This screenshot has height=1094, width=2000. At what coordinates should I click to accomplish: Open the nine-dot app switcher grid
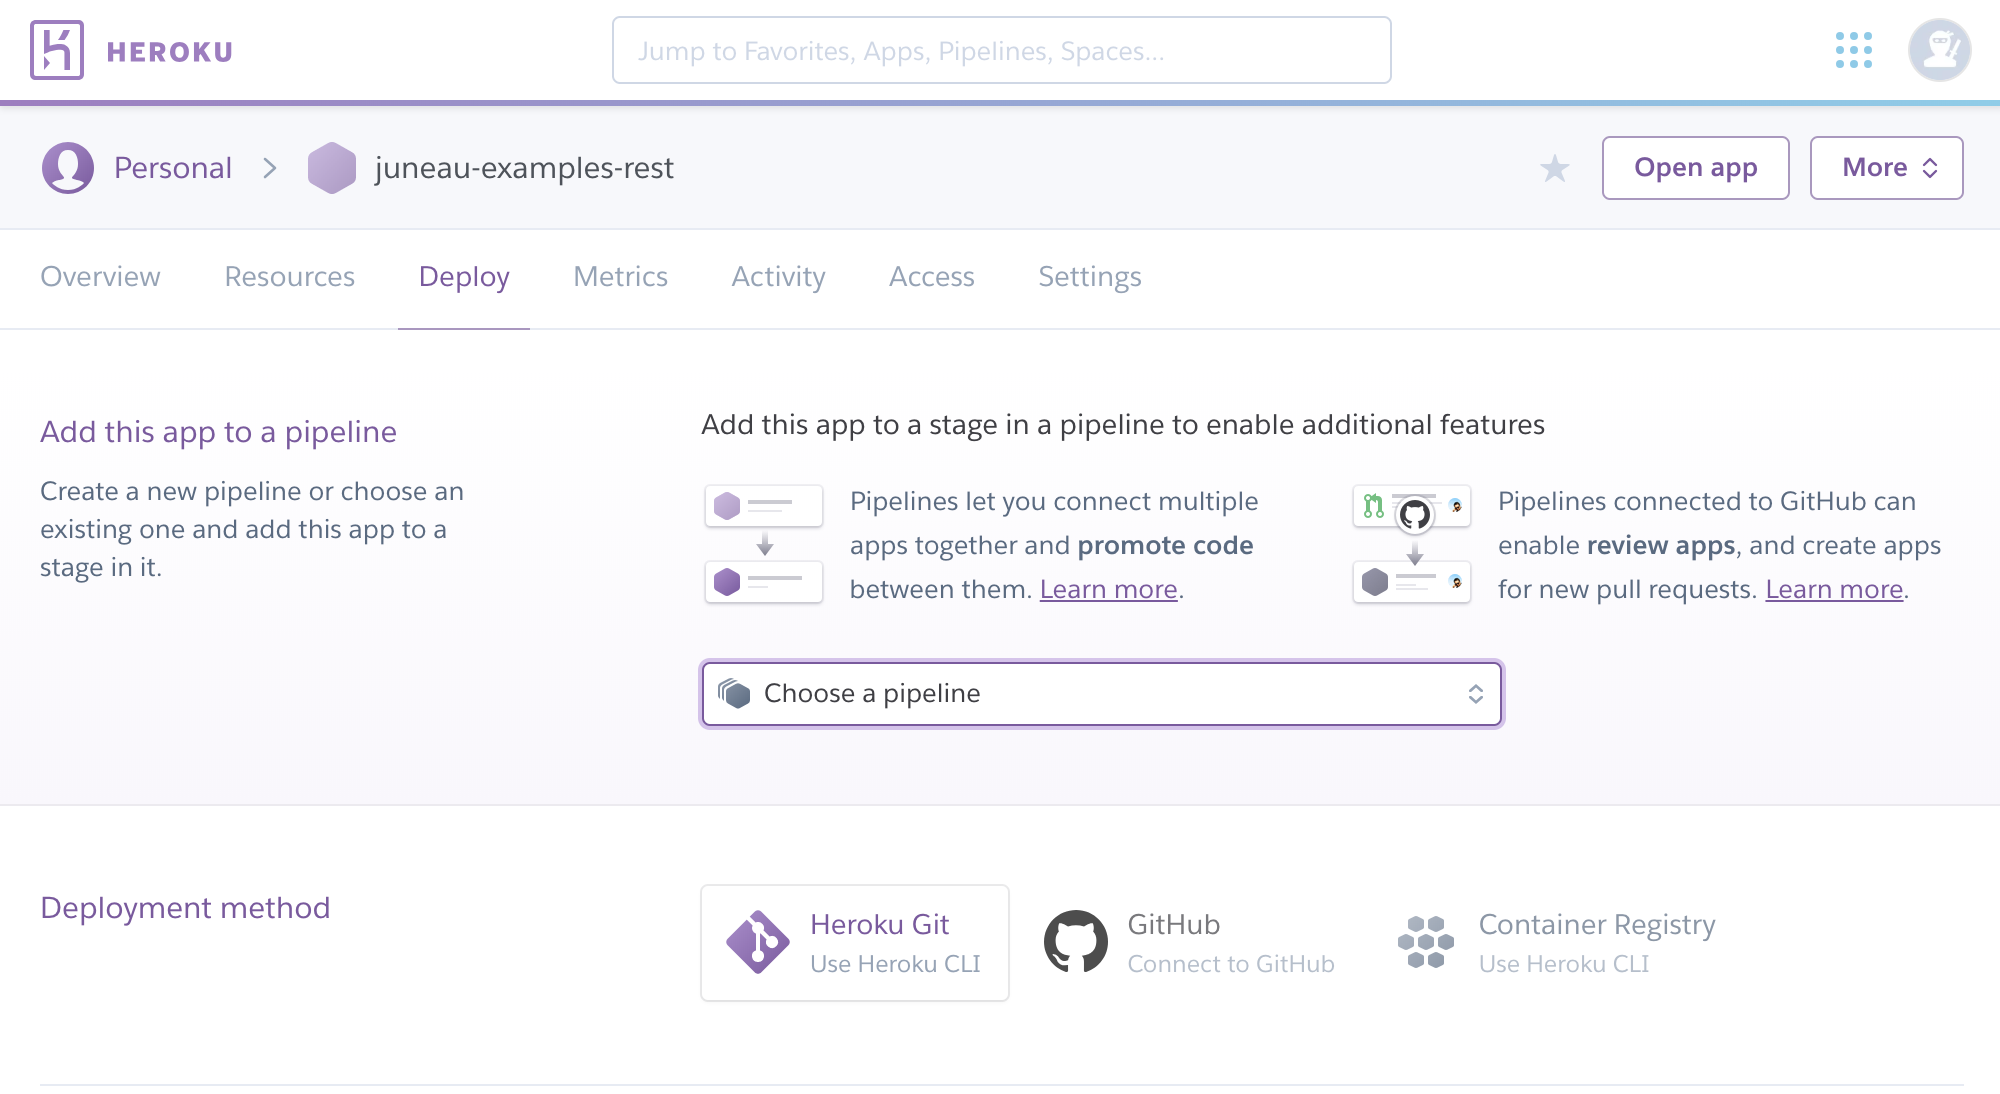click(x=1853, y=50)
